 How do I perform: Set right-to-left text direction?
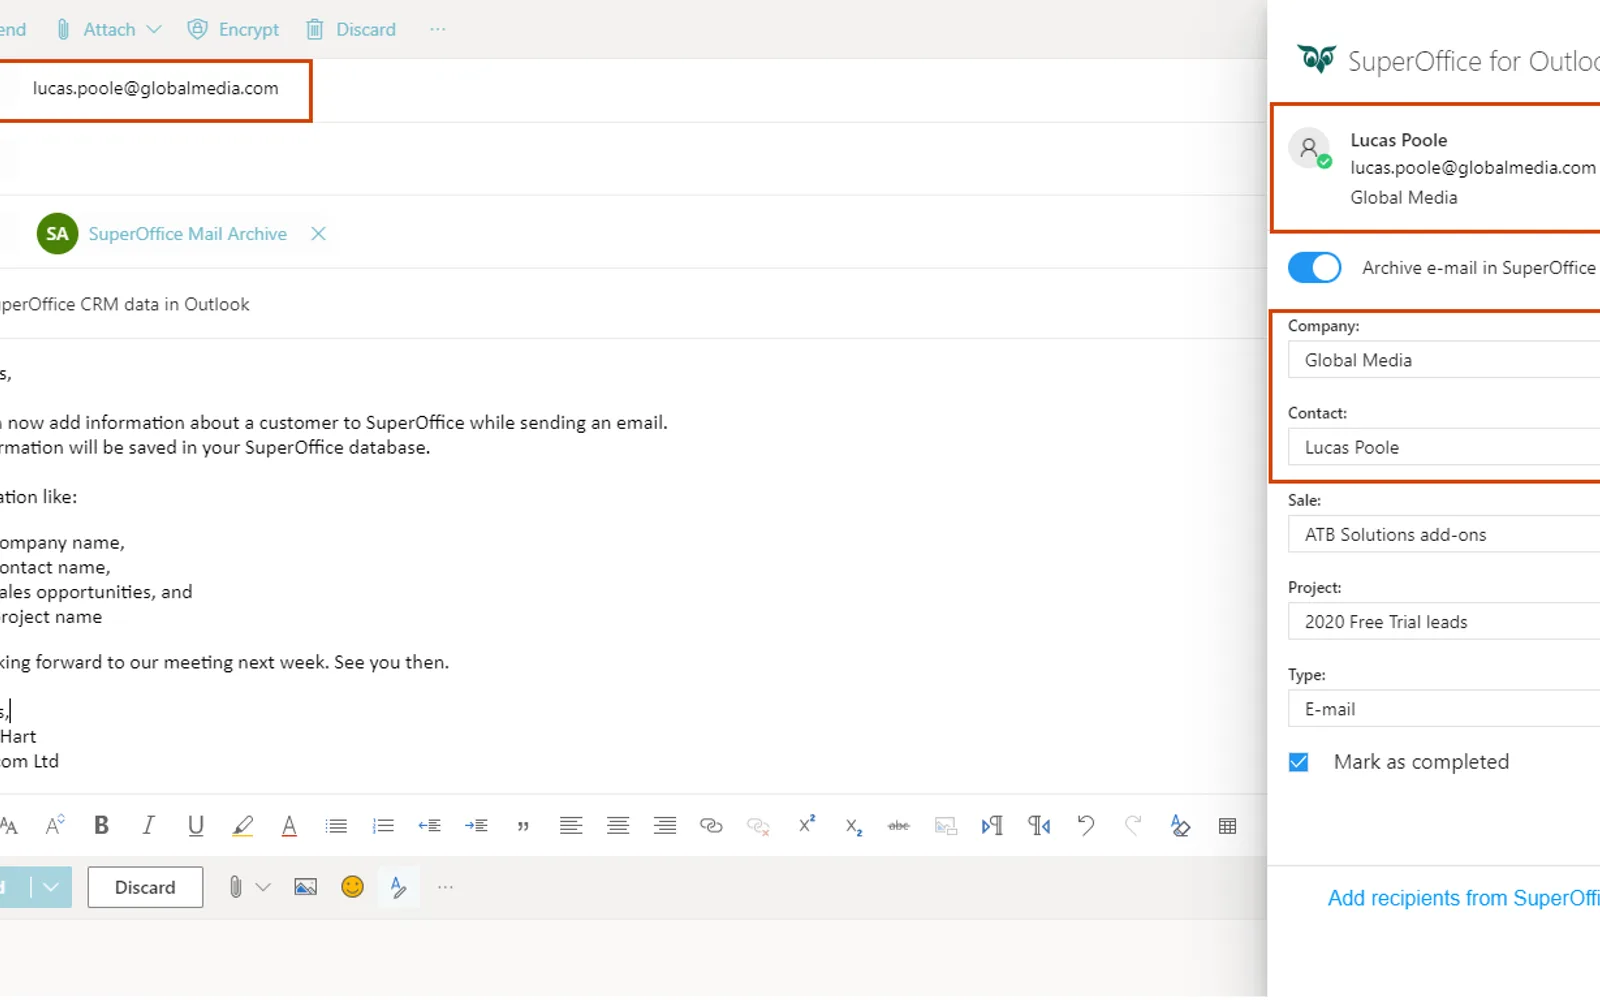tap(1039, 826)
